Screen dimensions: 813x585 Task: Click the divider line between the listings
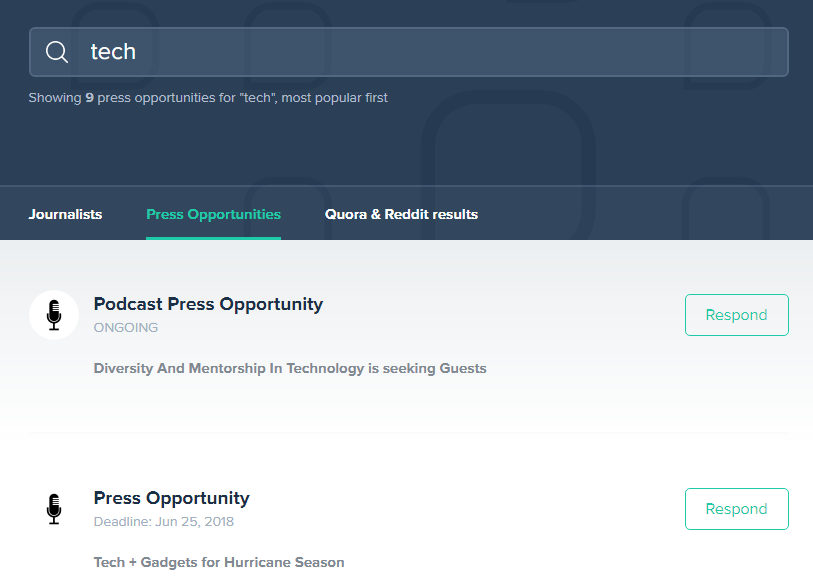coord(409,432)
